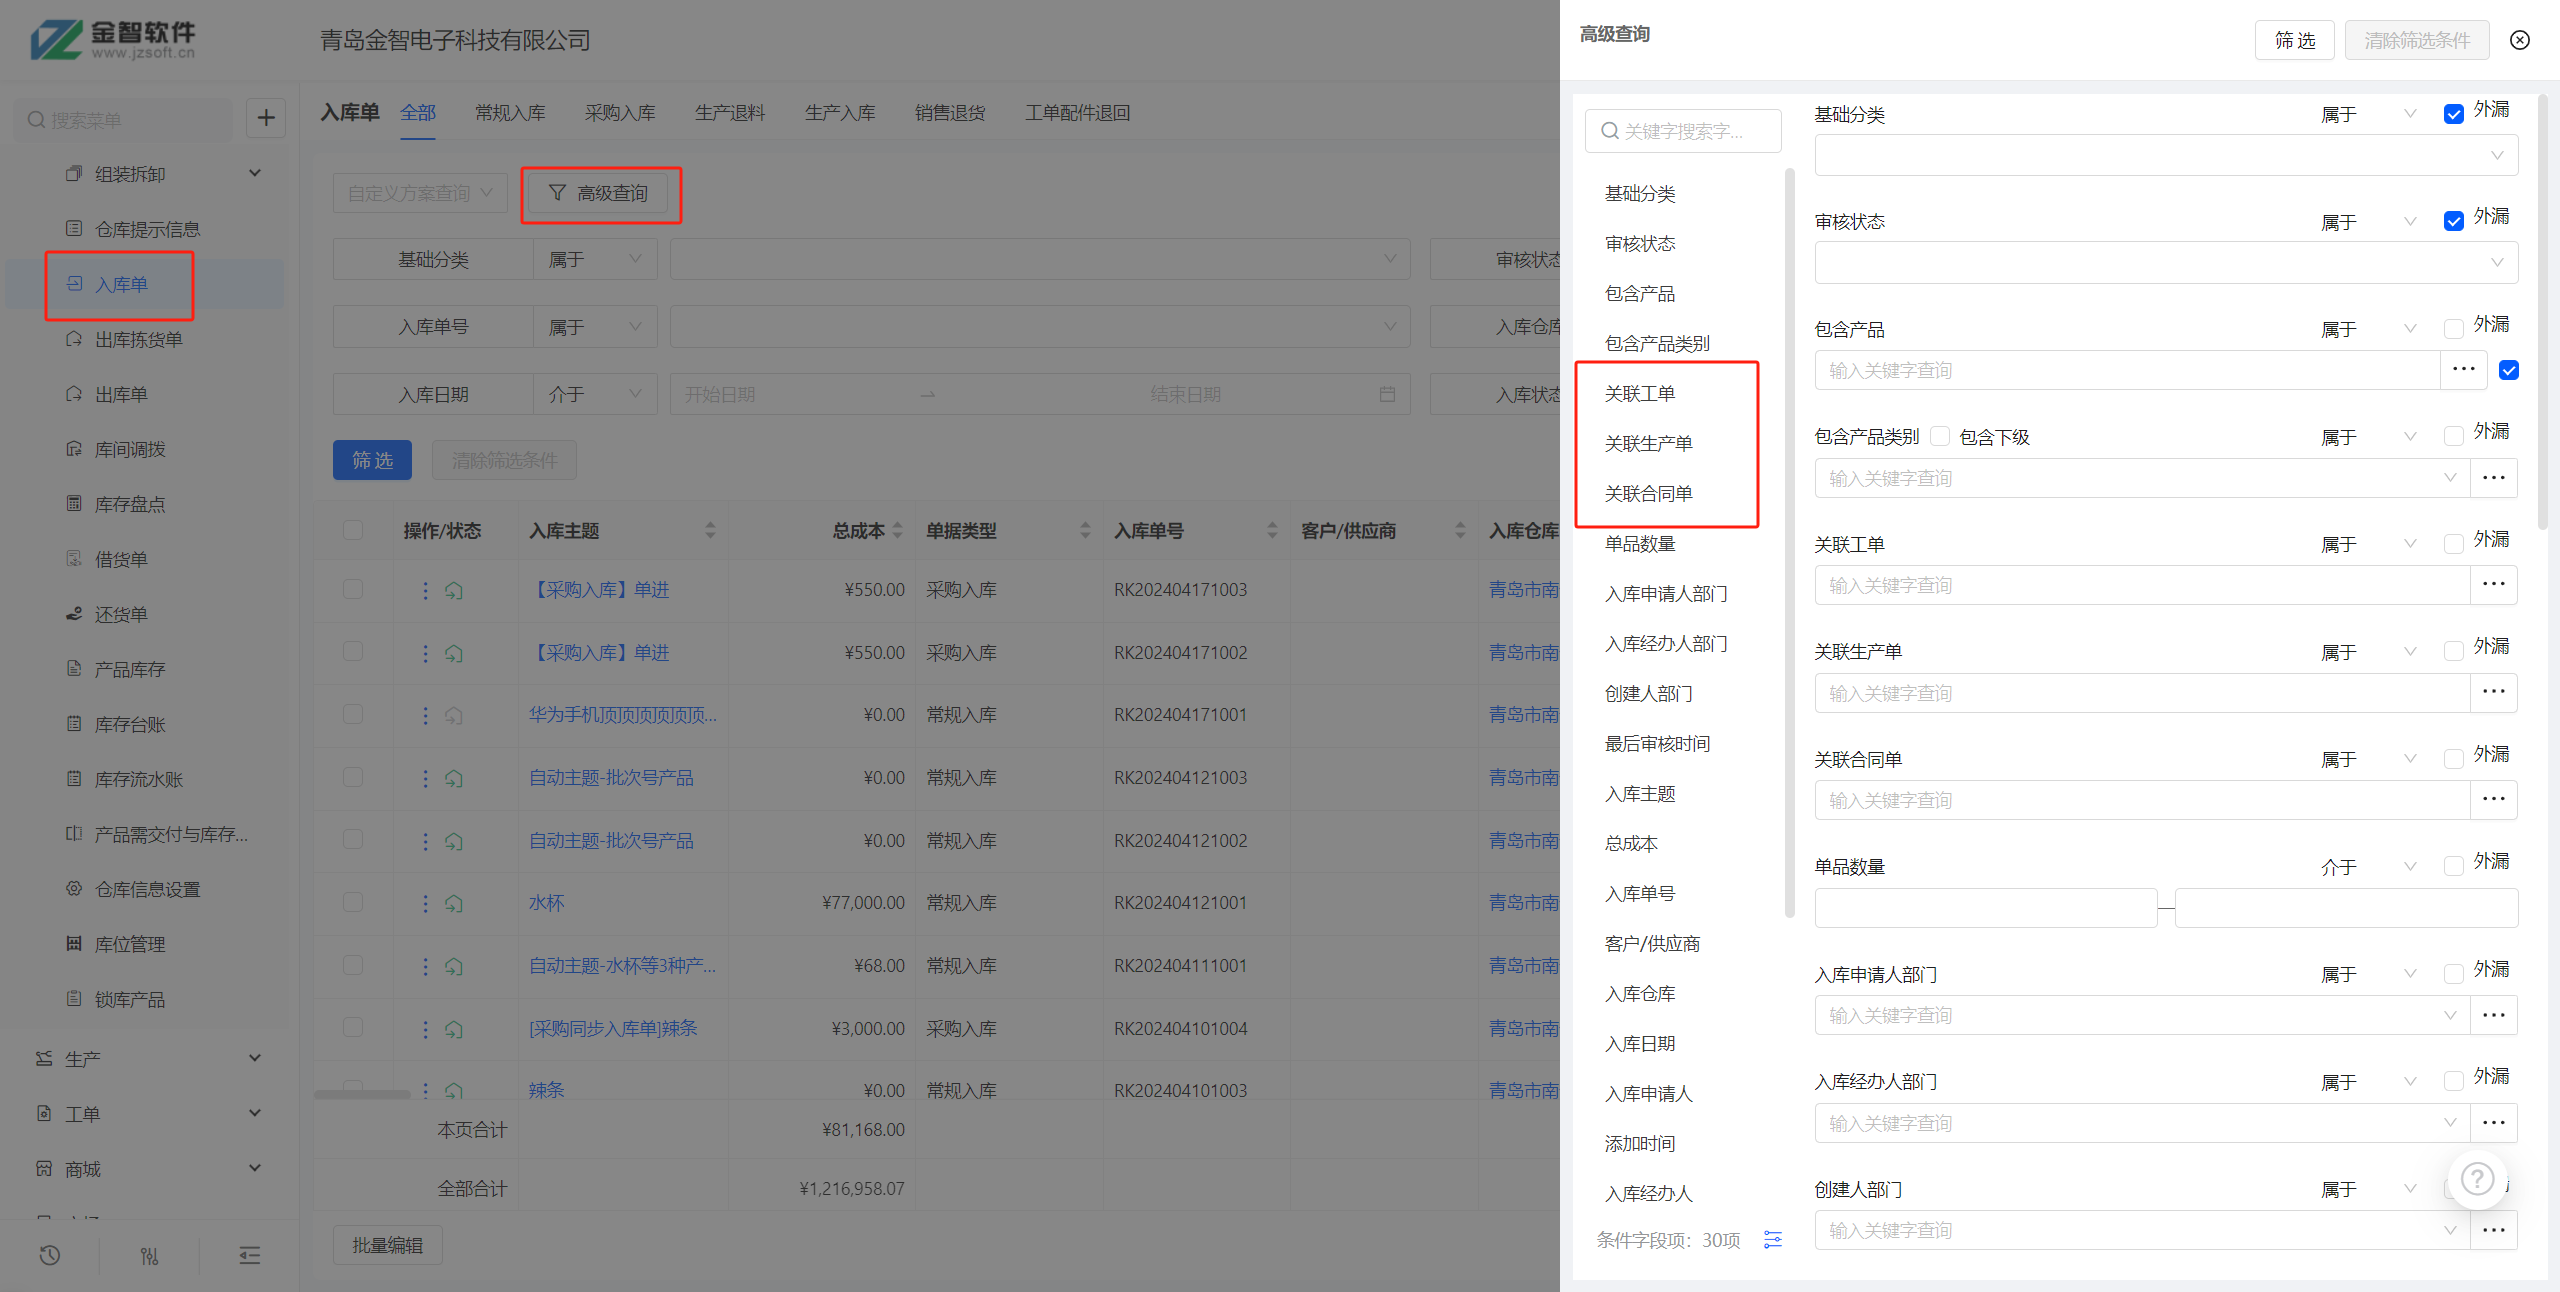Viewport: 2560px width, 1292px height.
Task: Close the advanced query panel
Action: (2519, 40)
